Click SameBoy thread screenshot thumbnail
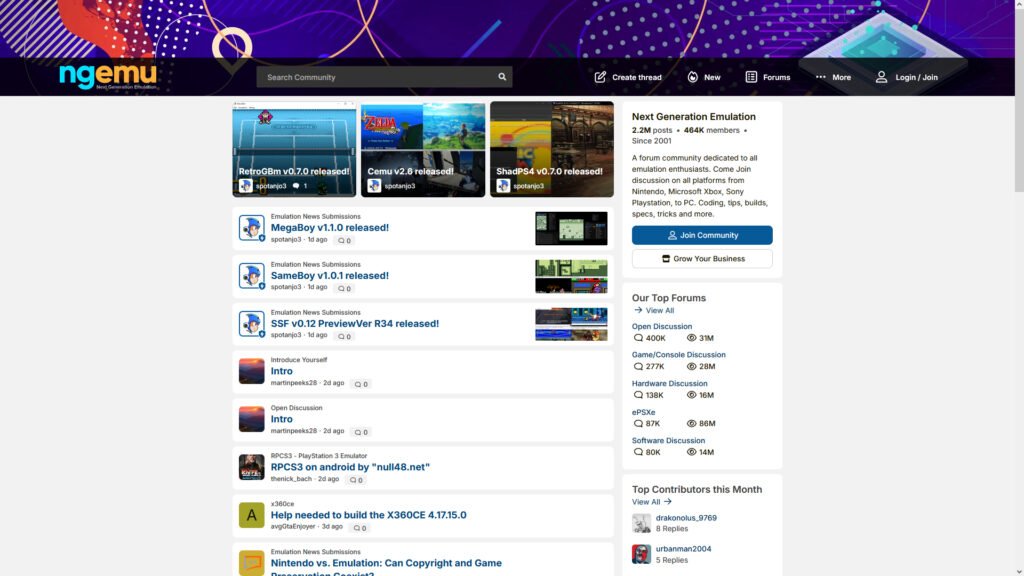Screen dimensions: 1024x576 [571, 276]
